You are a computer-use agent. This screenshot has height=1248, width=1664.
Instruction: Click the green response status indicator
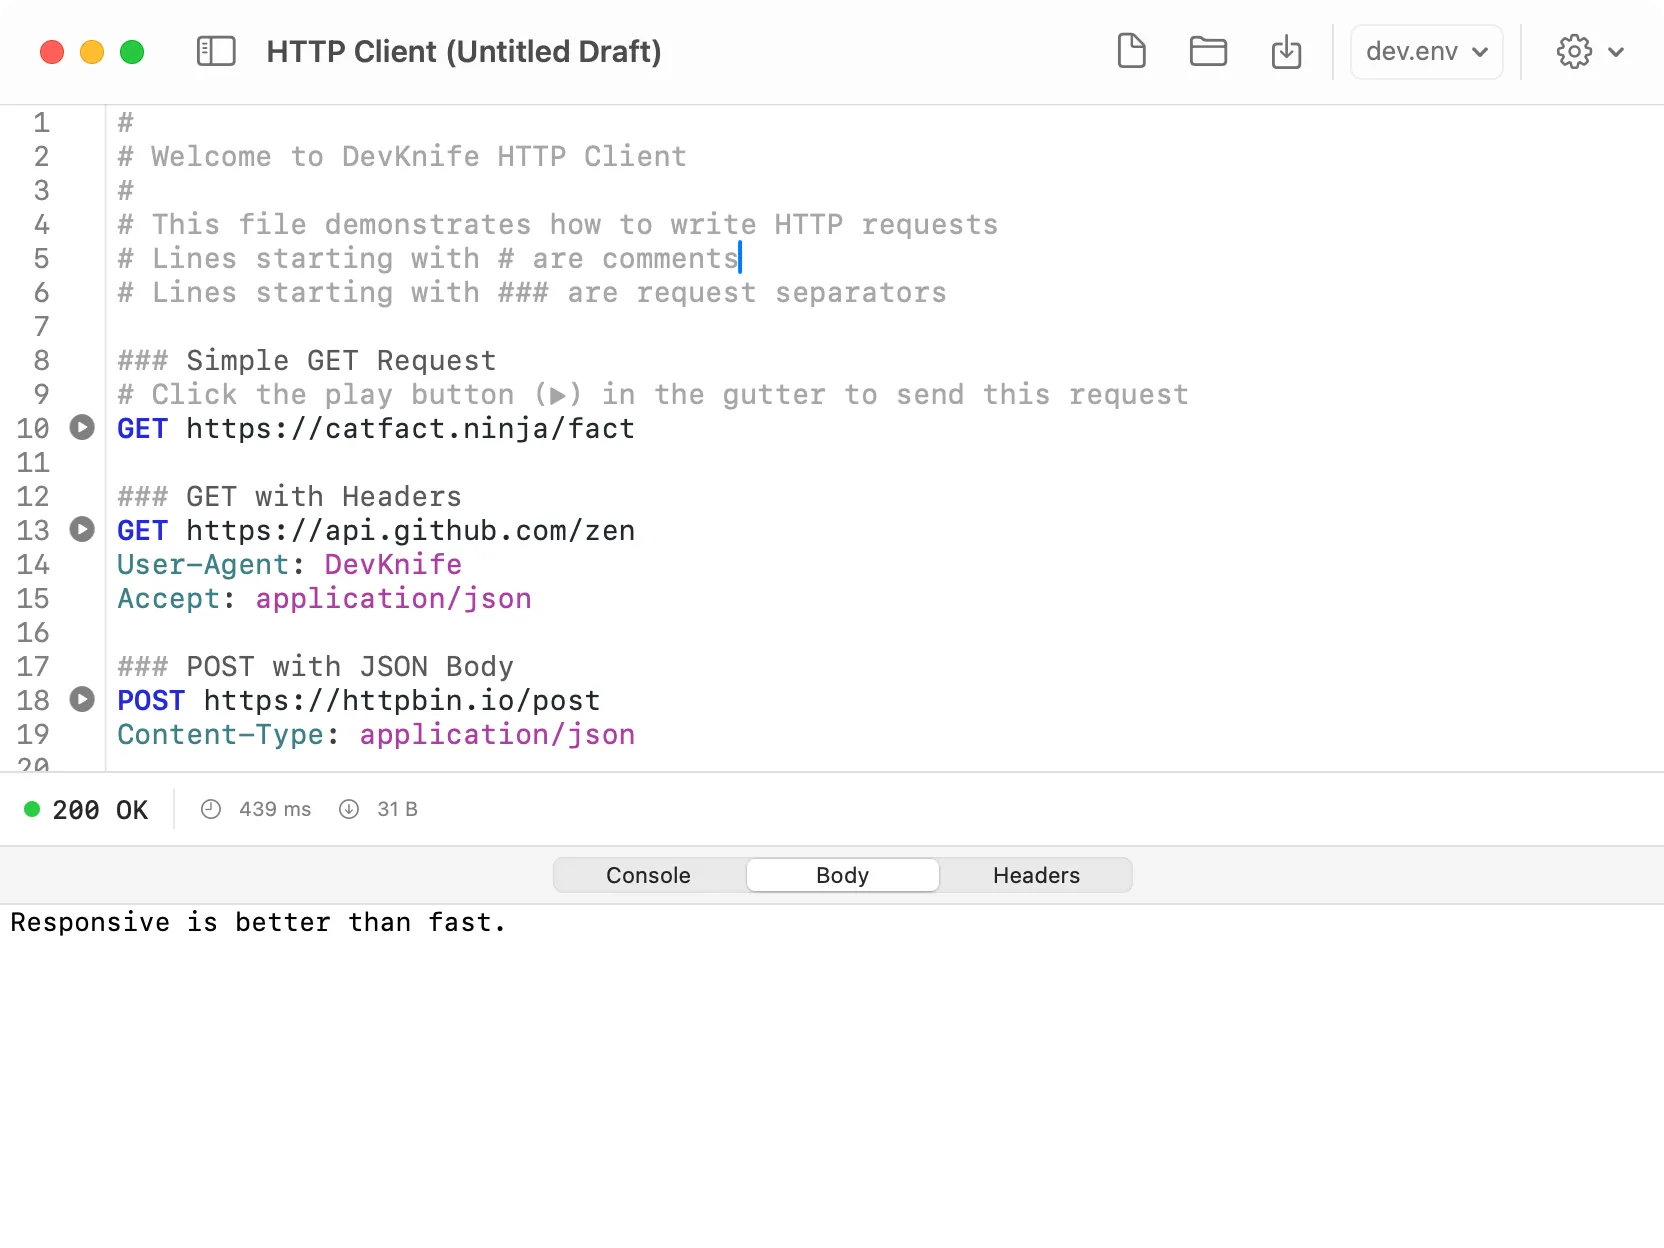coord(33,809)
